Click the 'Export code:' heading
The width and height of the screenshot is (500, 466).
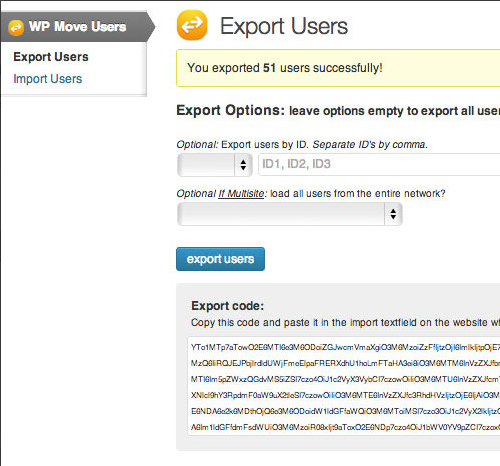(228, 306)
